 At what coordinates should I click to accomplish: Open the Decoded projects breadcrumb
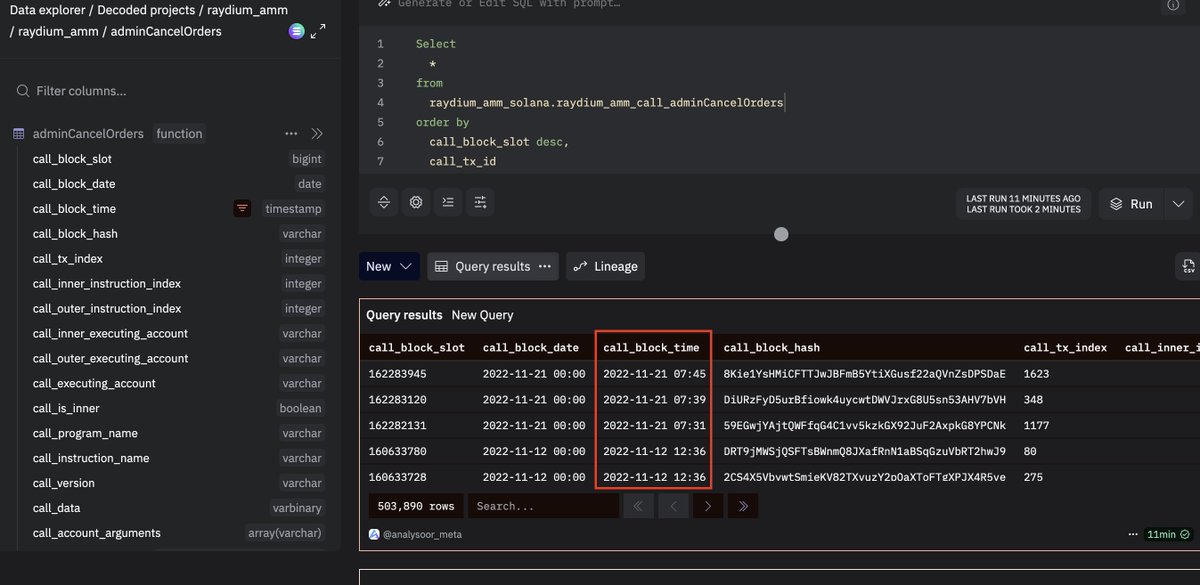[146, 11]
